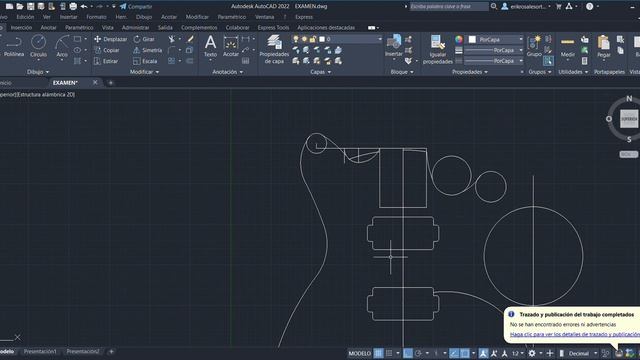
Task: Toggle 2D object snap in status bar
Action: [x=464, y=353]
